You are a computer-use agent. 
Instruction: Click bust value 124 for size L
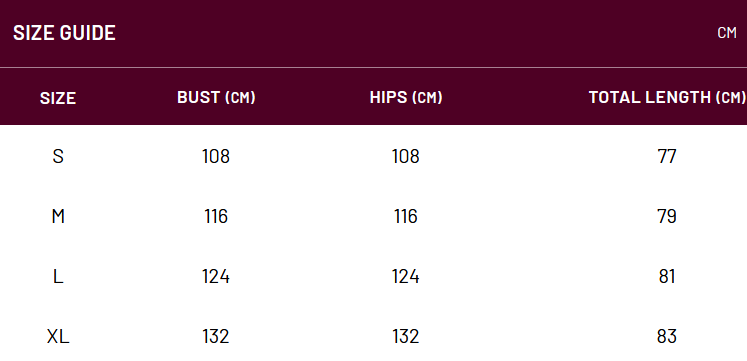[216, 276]
